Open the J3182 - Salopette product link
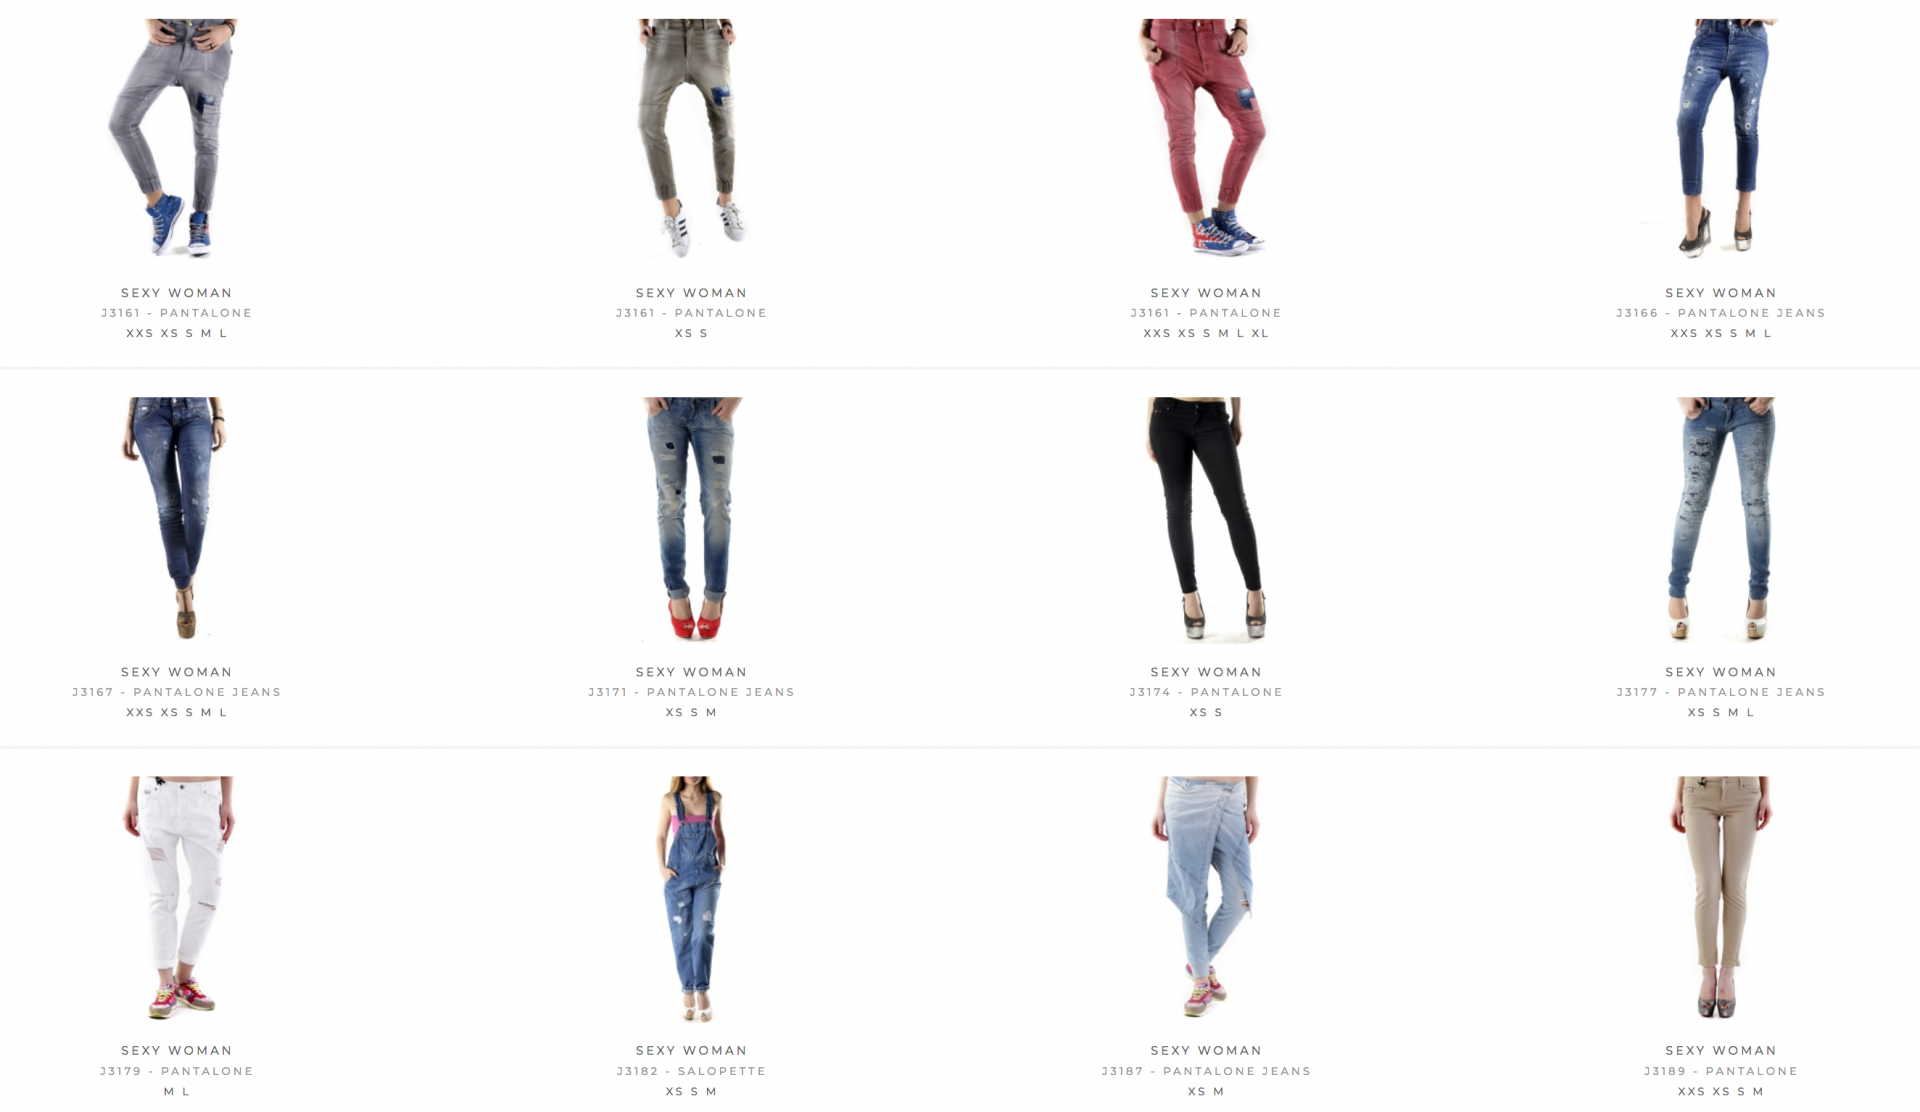 (691, 1071)
